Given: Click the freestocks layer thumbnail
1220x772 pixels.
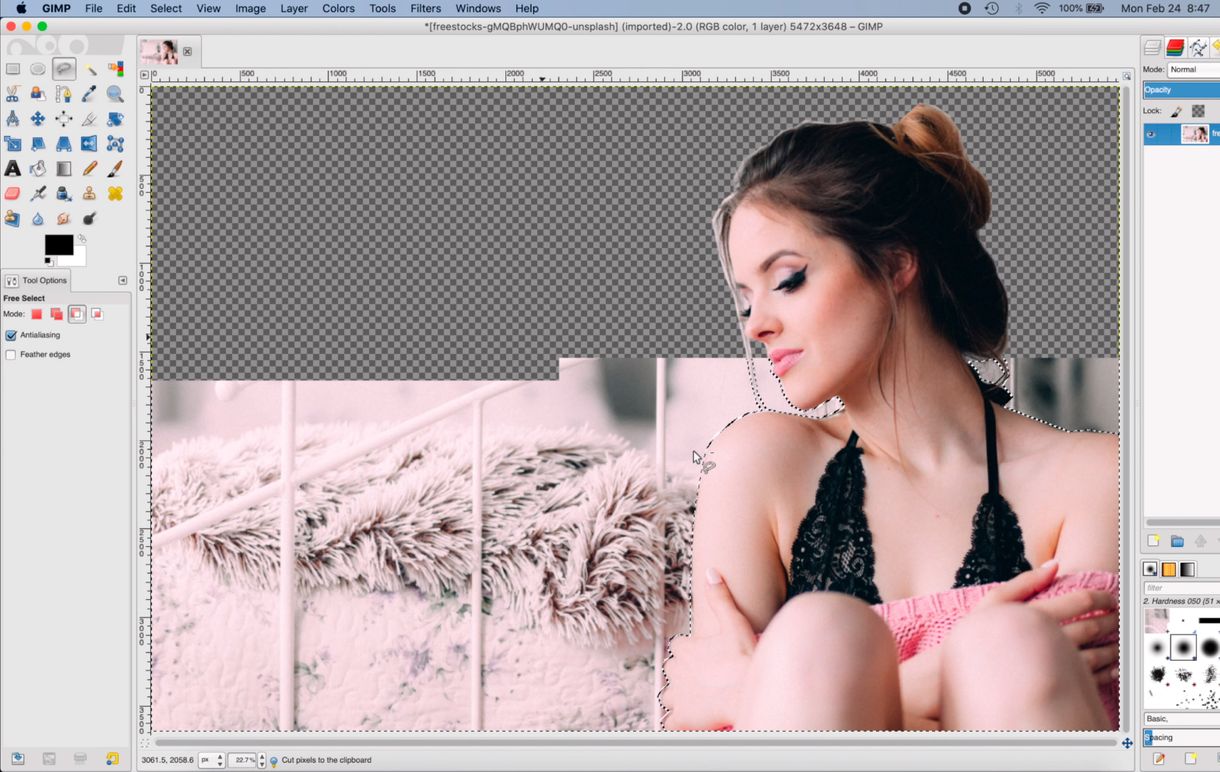Looking at the screenshot, I should click(x=1196, y=132).
